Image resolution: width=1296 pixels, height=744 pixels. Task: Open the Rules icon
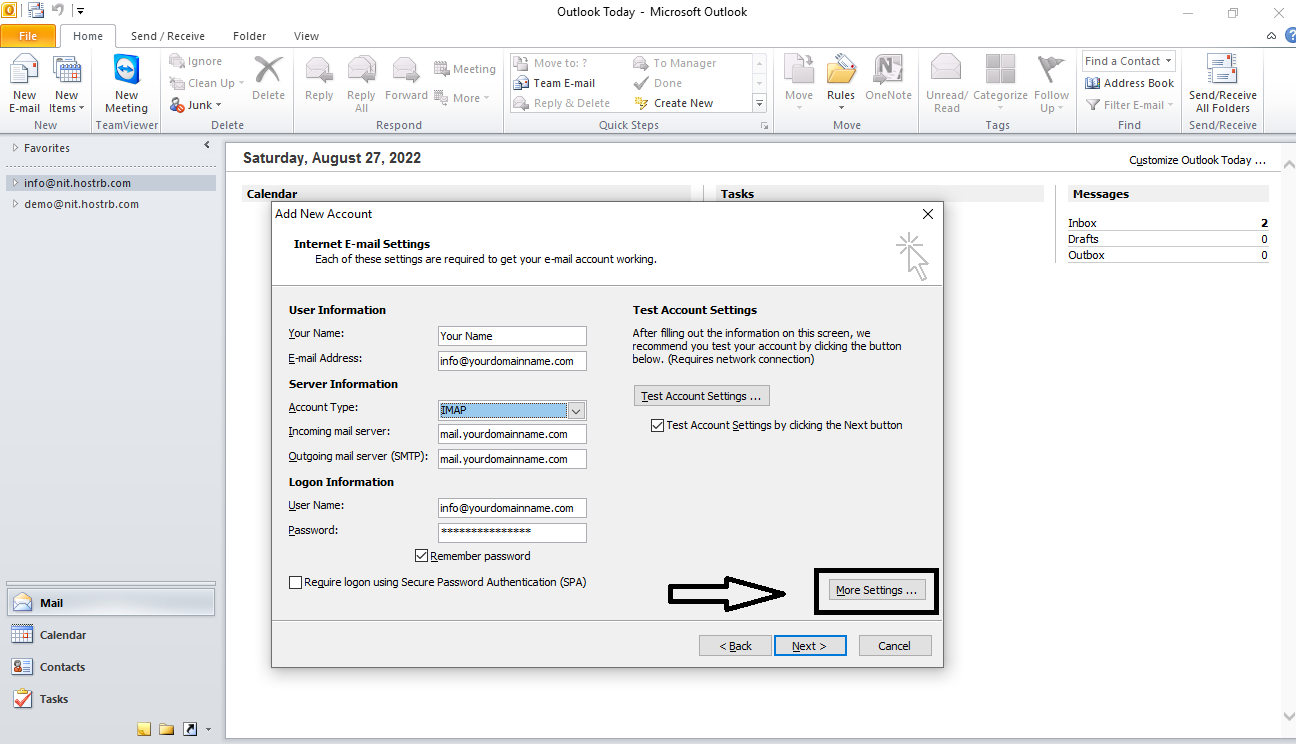(x=841, y=84)
